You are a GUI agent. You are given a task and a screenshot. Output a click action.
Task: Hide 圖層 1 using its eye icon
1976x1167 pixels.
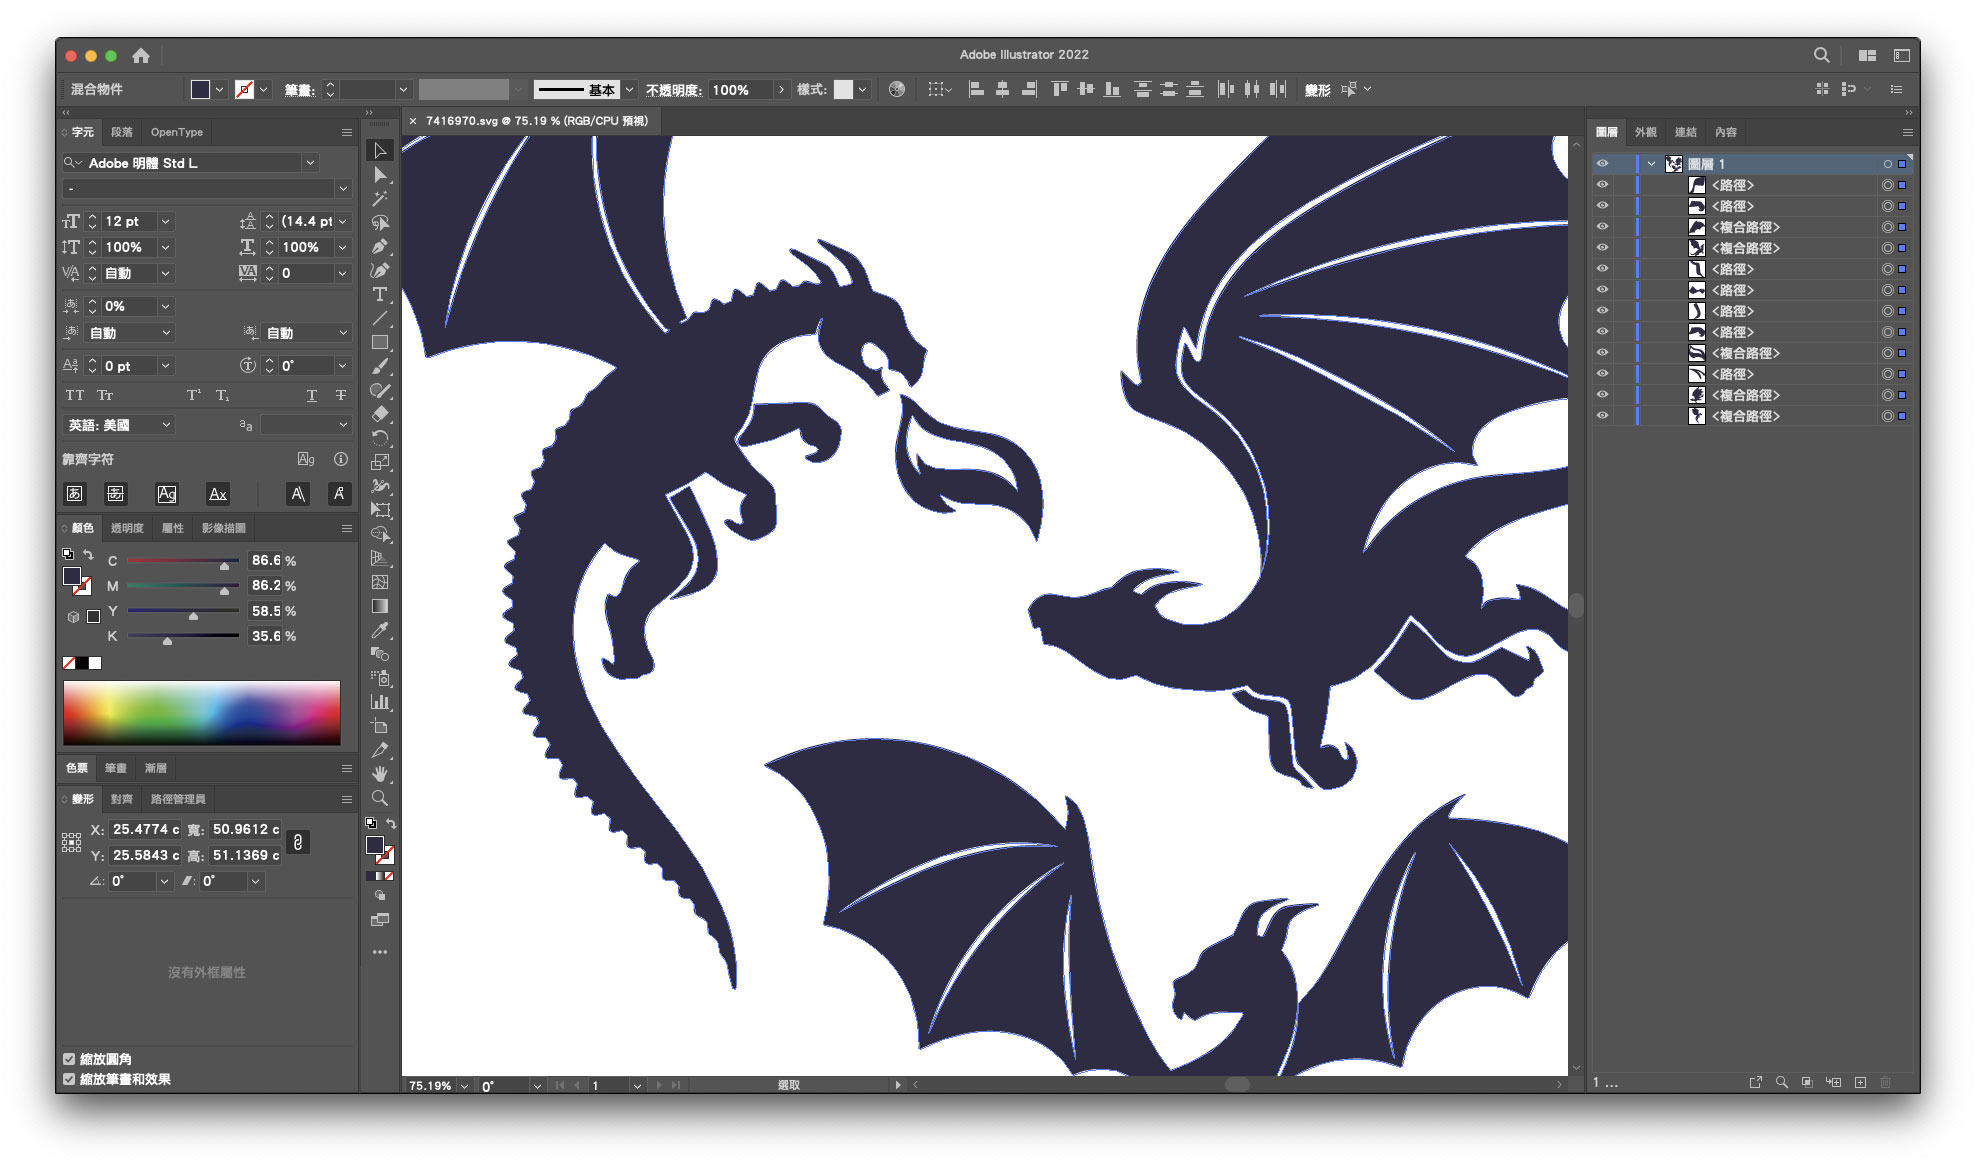coord(1602,164)
